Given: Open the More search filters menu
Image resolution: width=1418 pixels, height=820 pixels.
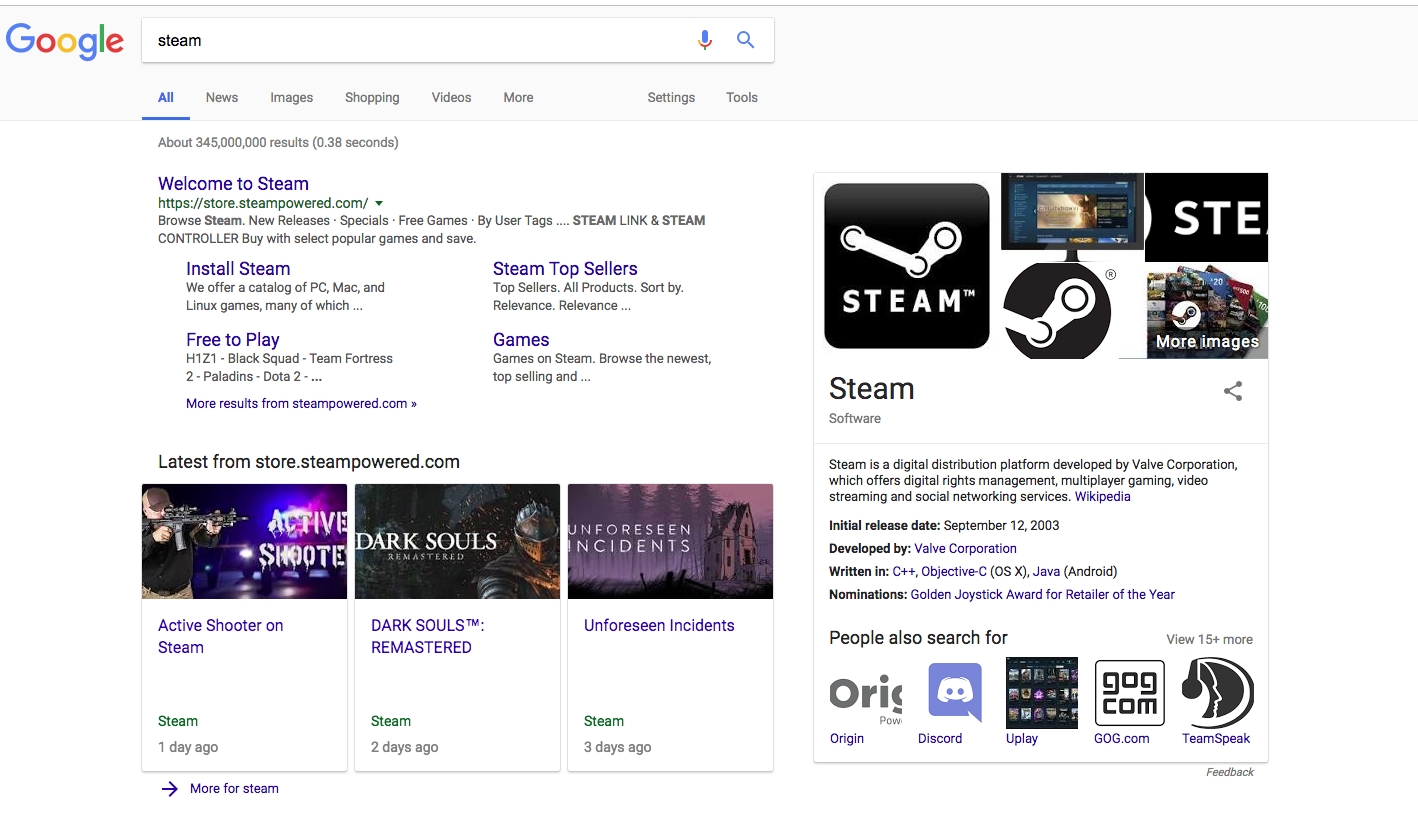Looking at the screenshot, I should (x=518, y=98).
